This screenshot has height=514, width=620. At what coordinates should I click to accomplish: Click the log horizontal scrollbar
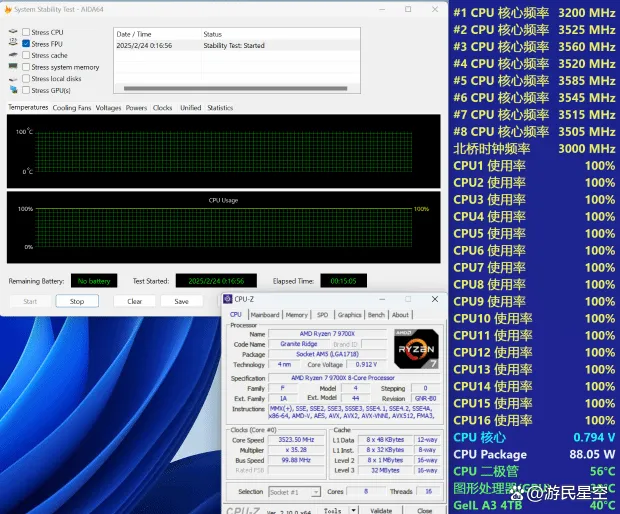pyautogui.click(x=235, y=88)
